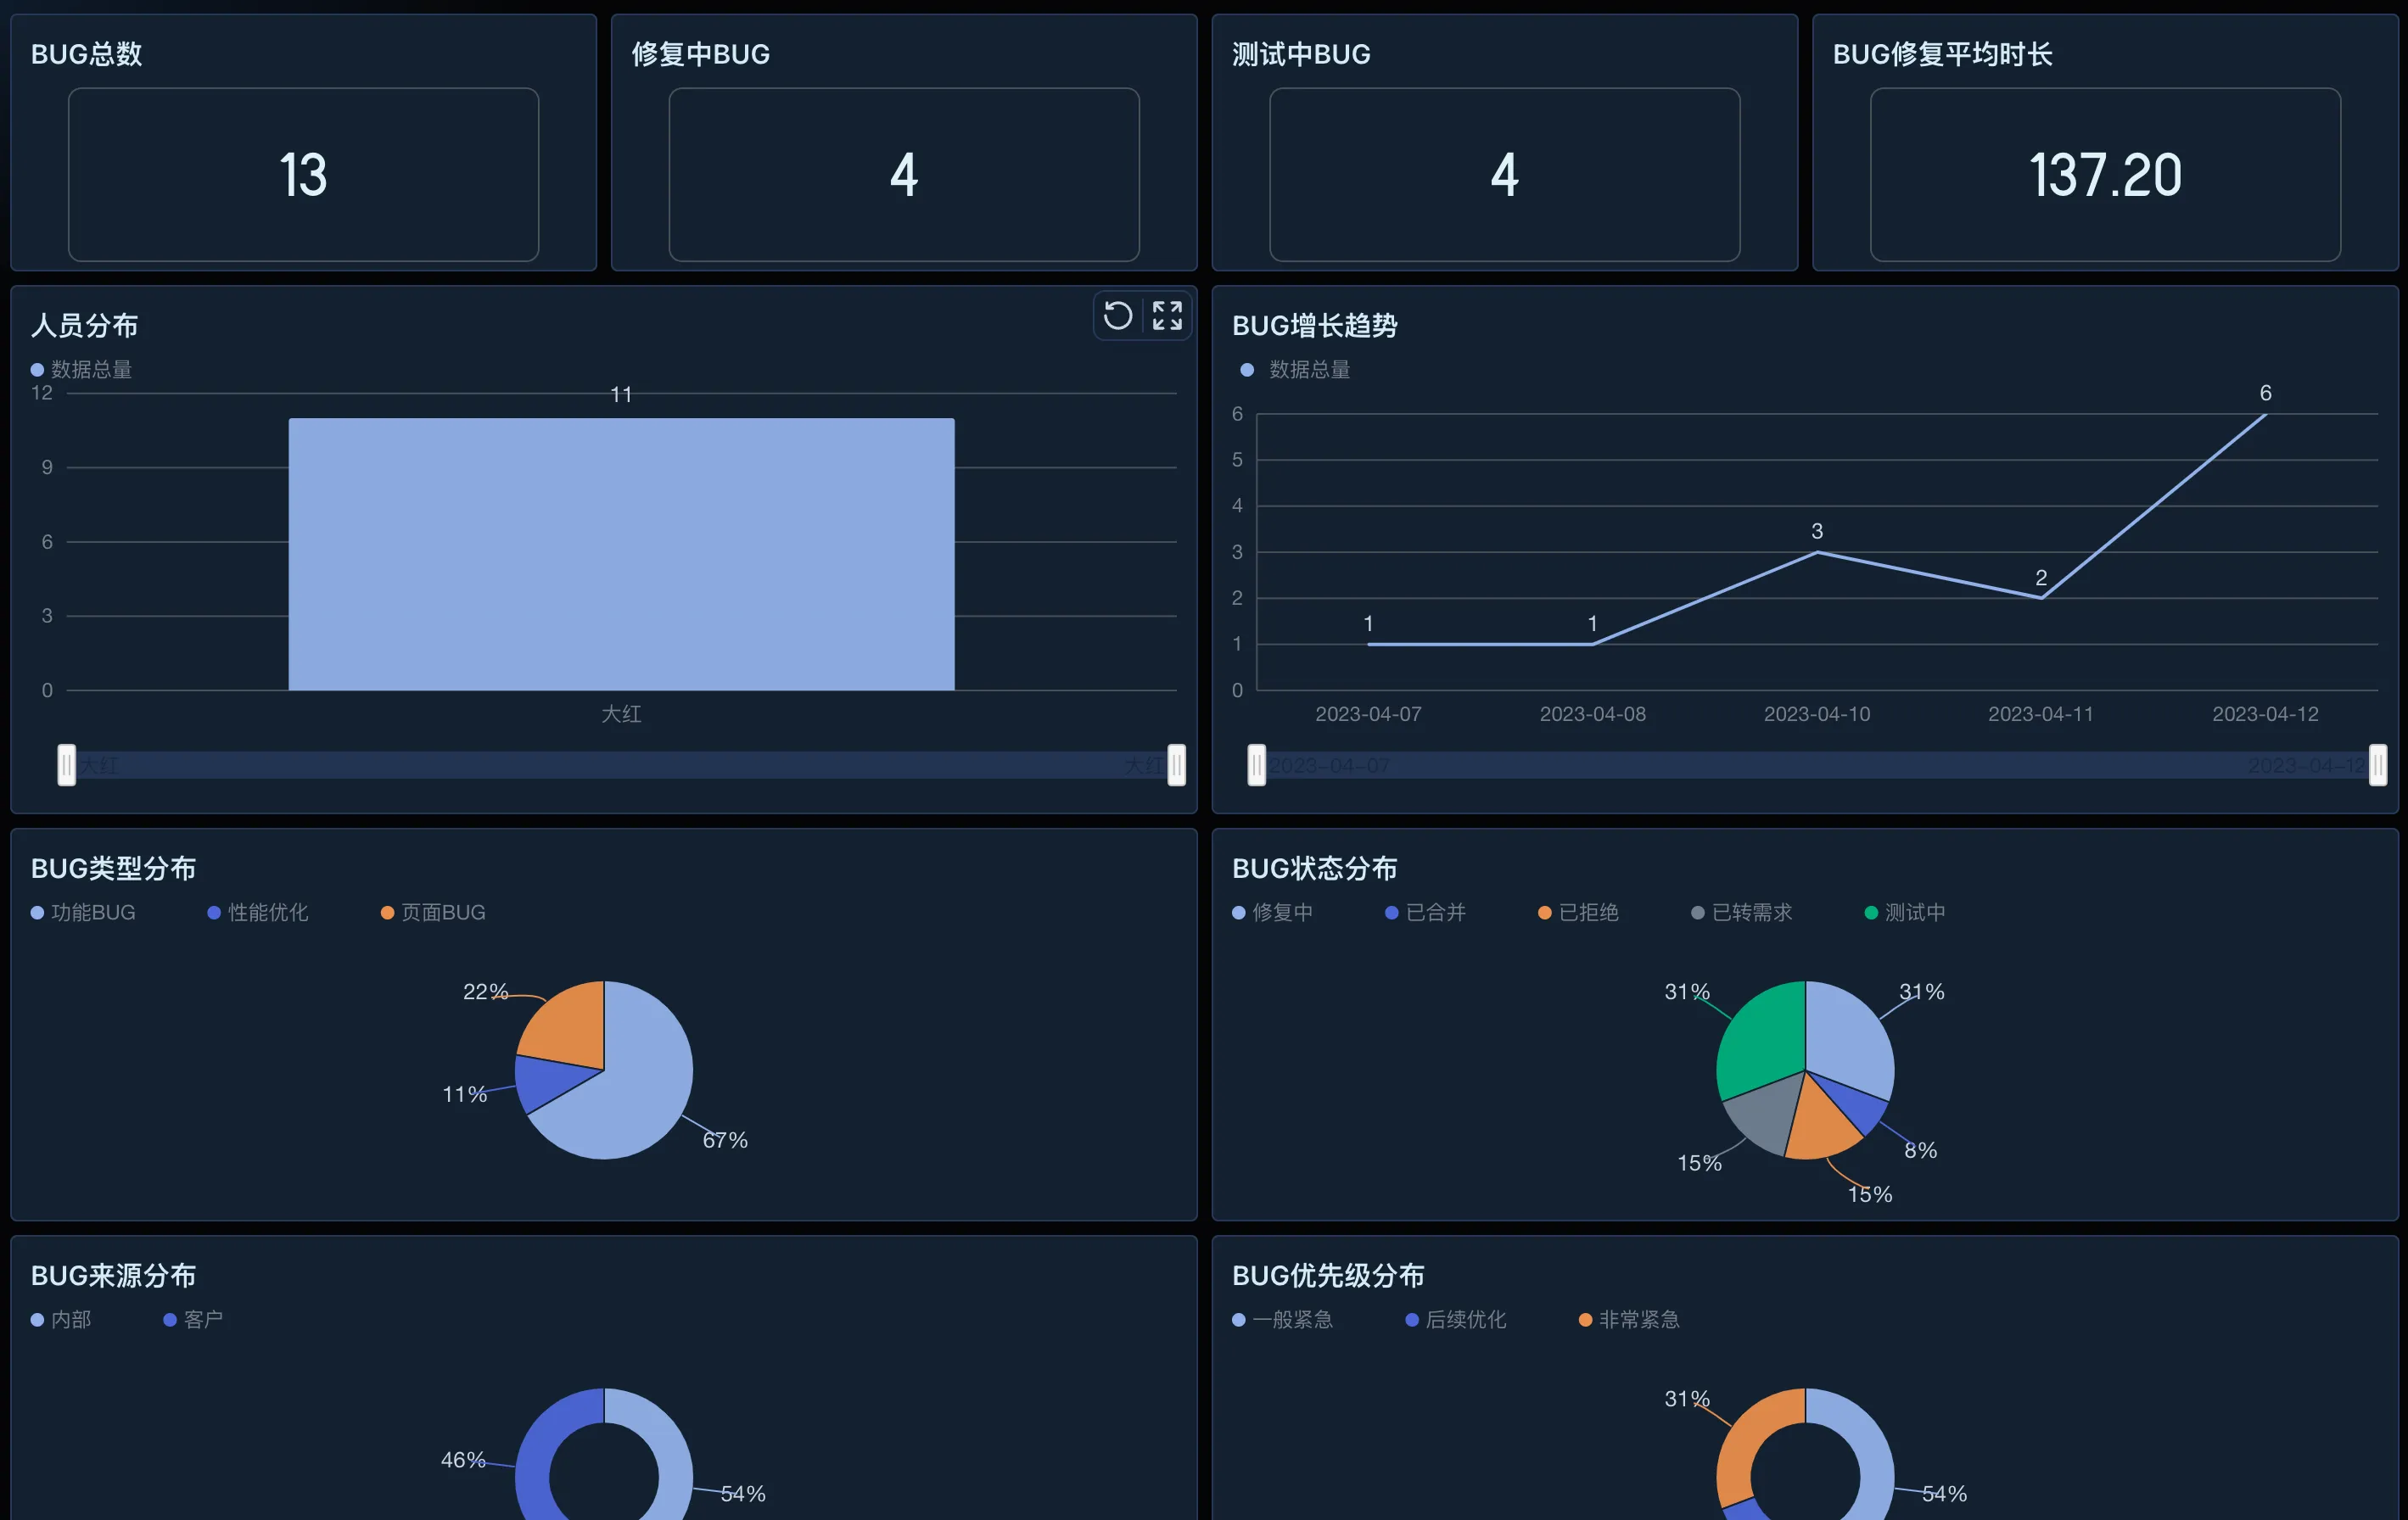This screenshot has width=2408, height=1520.
Task: Click the refresh icon in 人员分布 panel
Action: (1117, 316)
